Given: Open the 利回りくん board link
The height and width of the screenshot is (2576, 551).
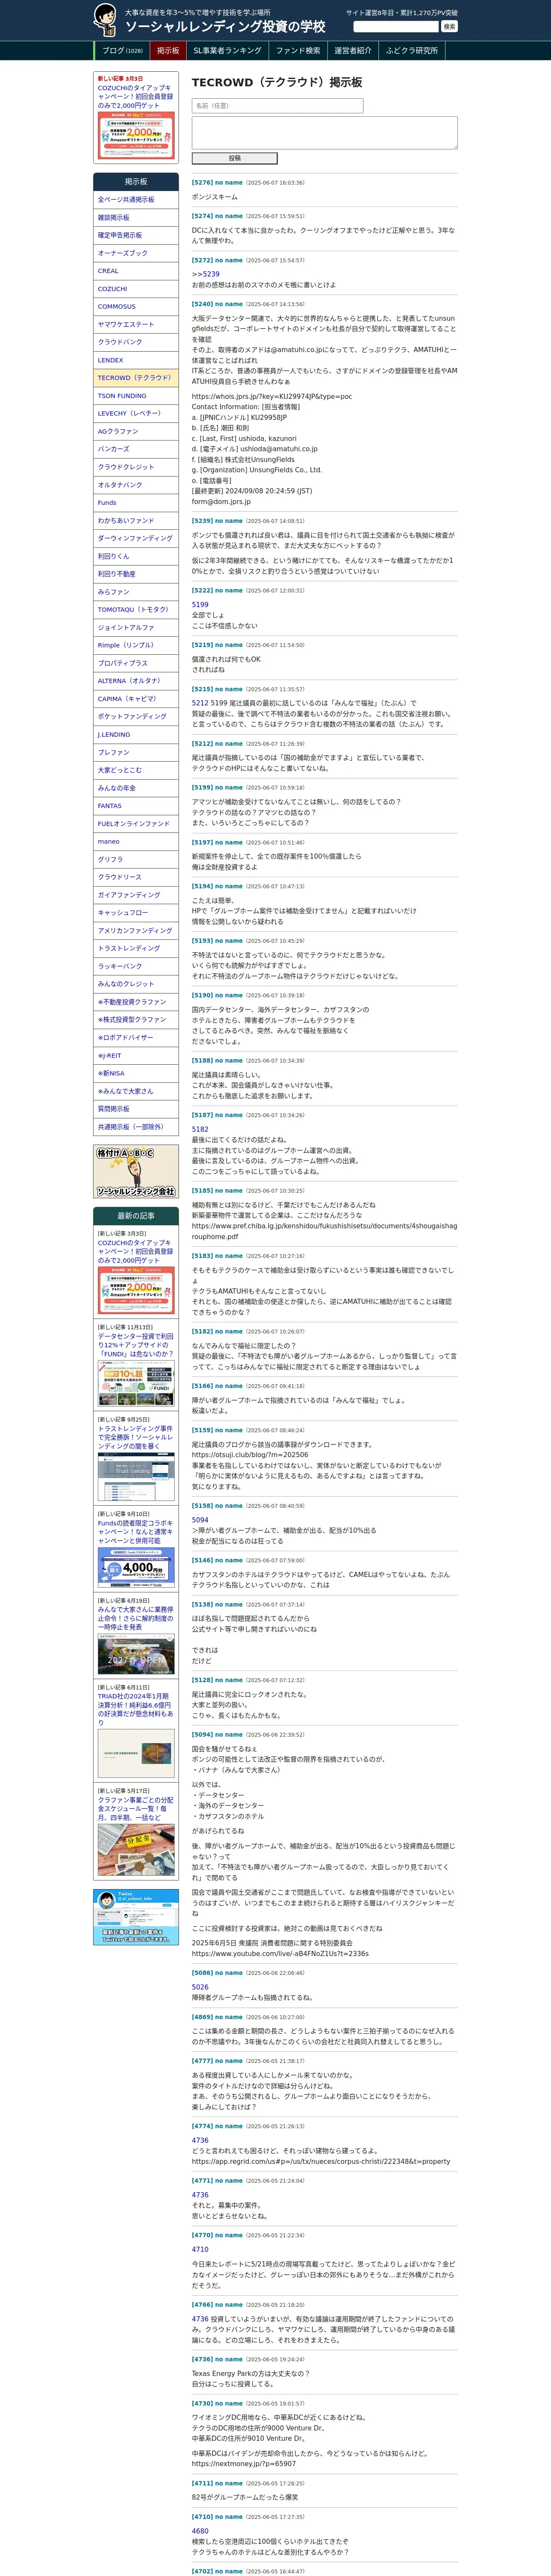Looking at the screenshot, I should [136, 556].
